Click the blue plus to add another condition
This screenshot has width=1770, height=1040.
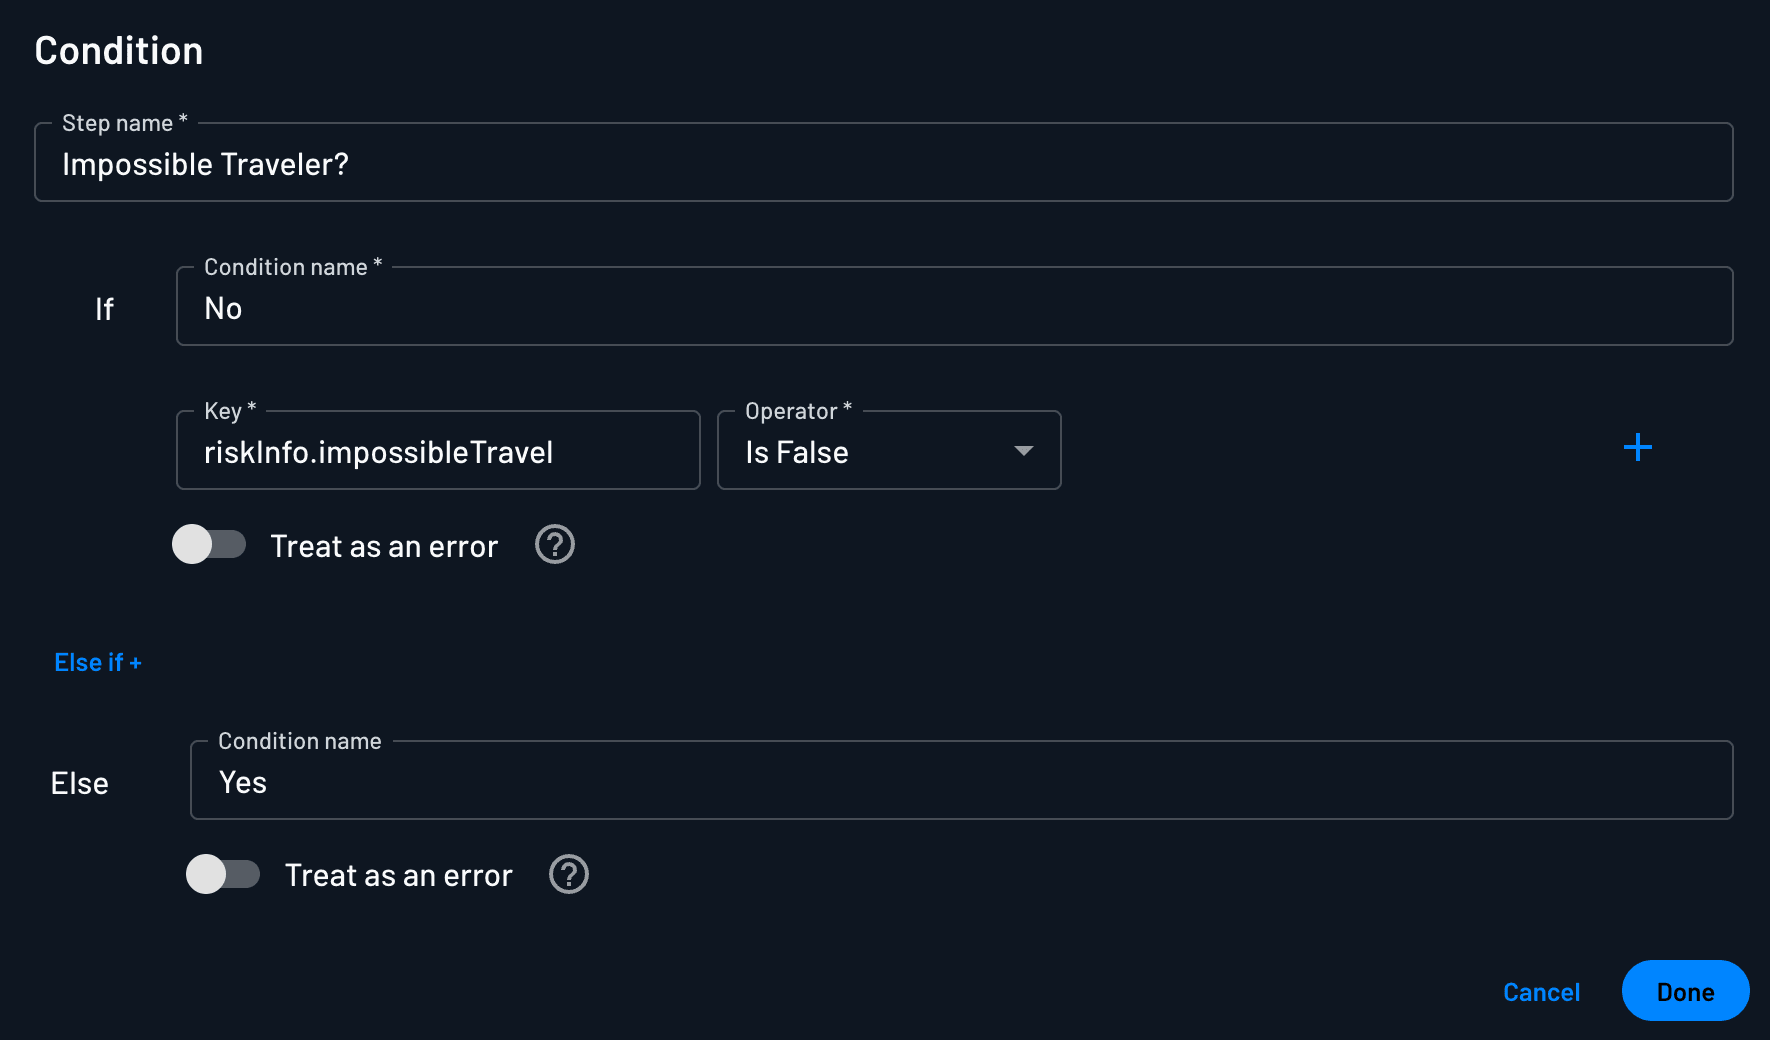pyautogui.click(x=1637, y=448)
